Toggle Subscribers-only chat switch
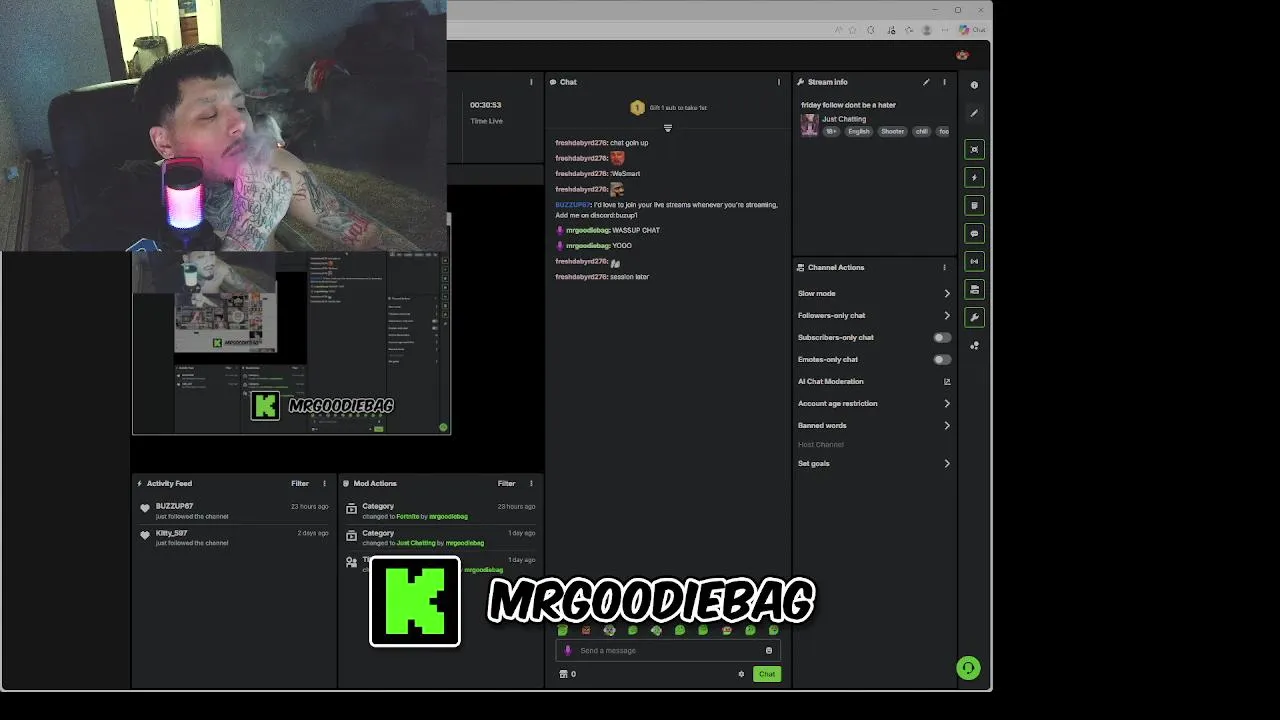The image size is (1280, 720). [x=942, y=337]
